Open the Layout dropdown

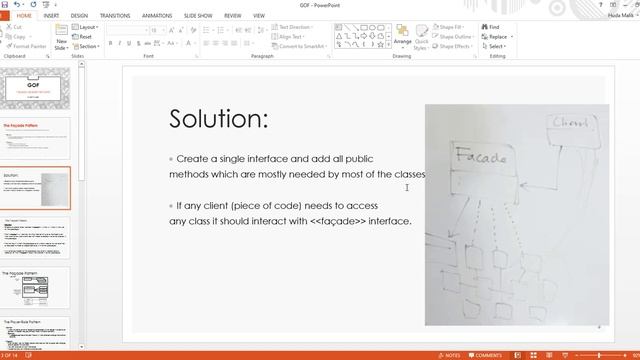pos(85,27)
